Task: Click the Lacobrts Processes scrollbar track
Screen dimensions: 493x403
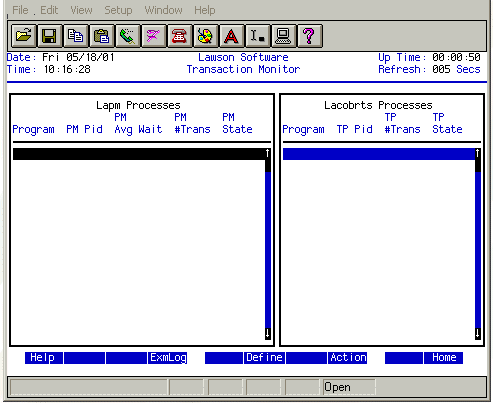Action: click(x=478, y=250)
